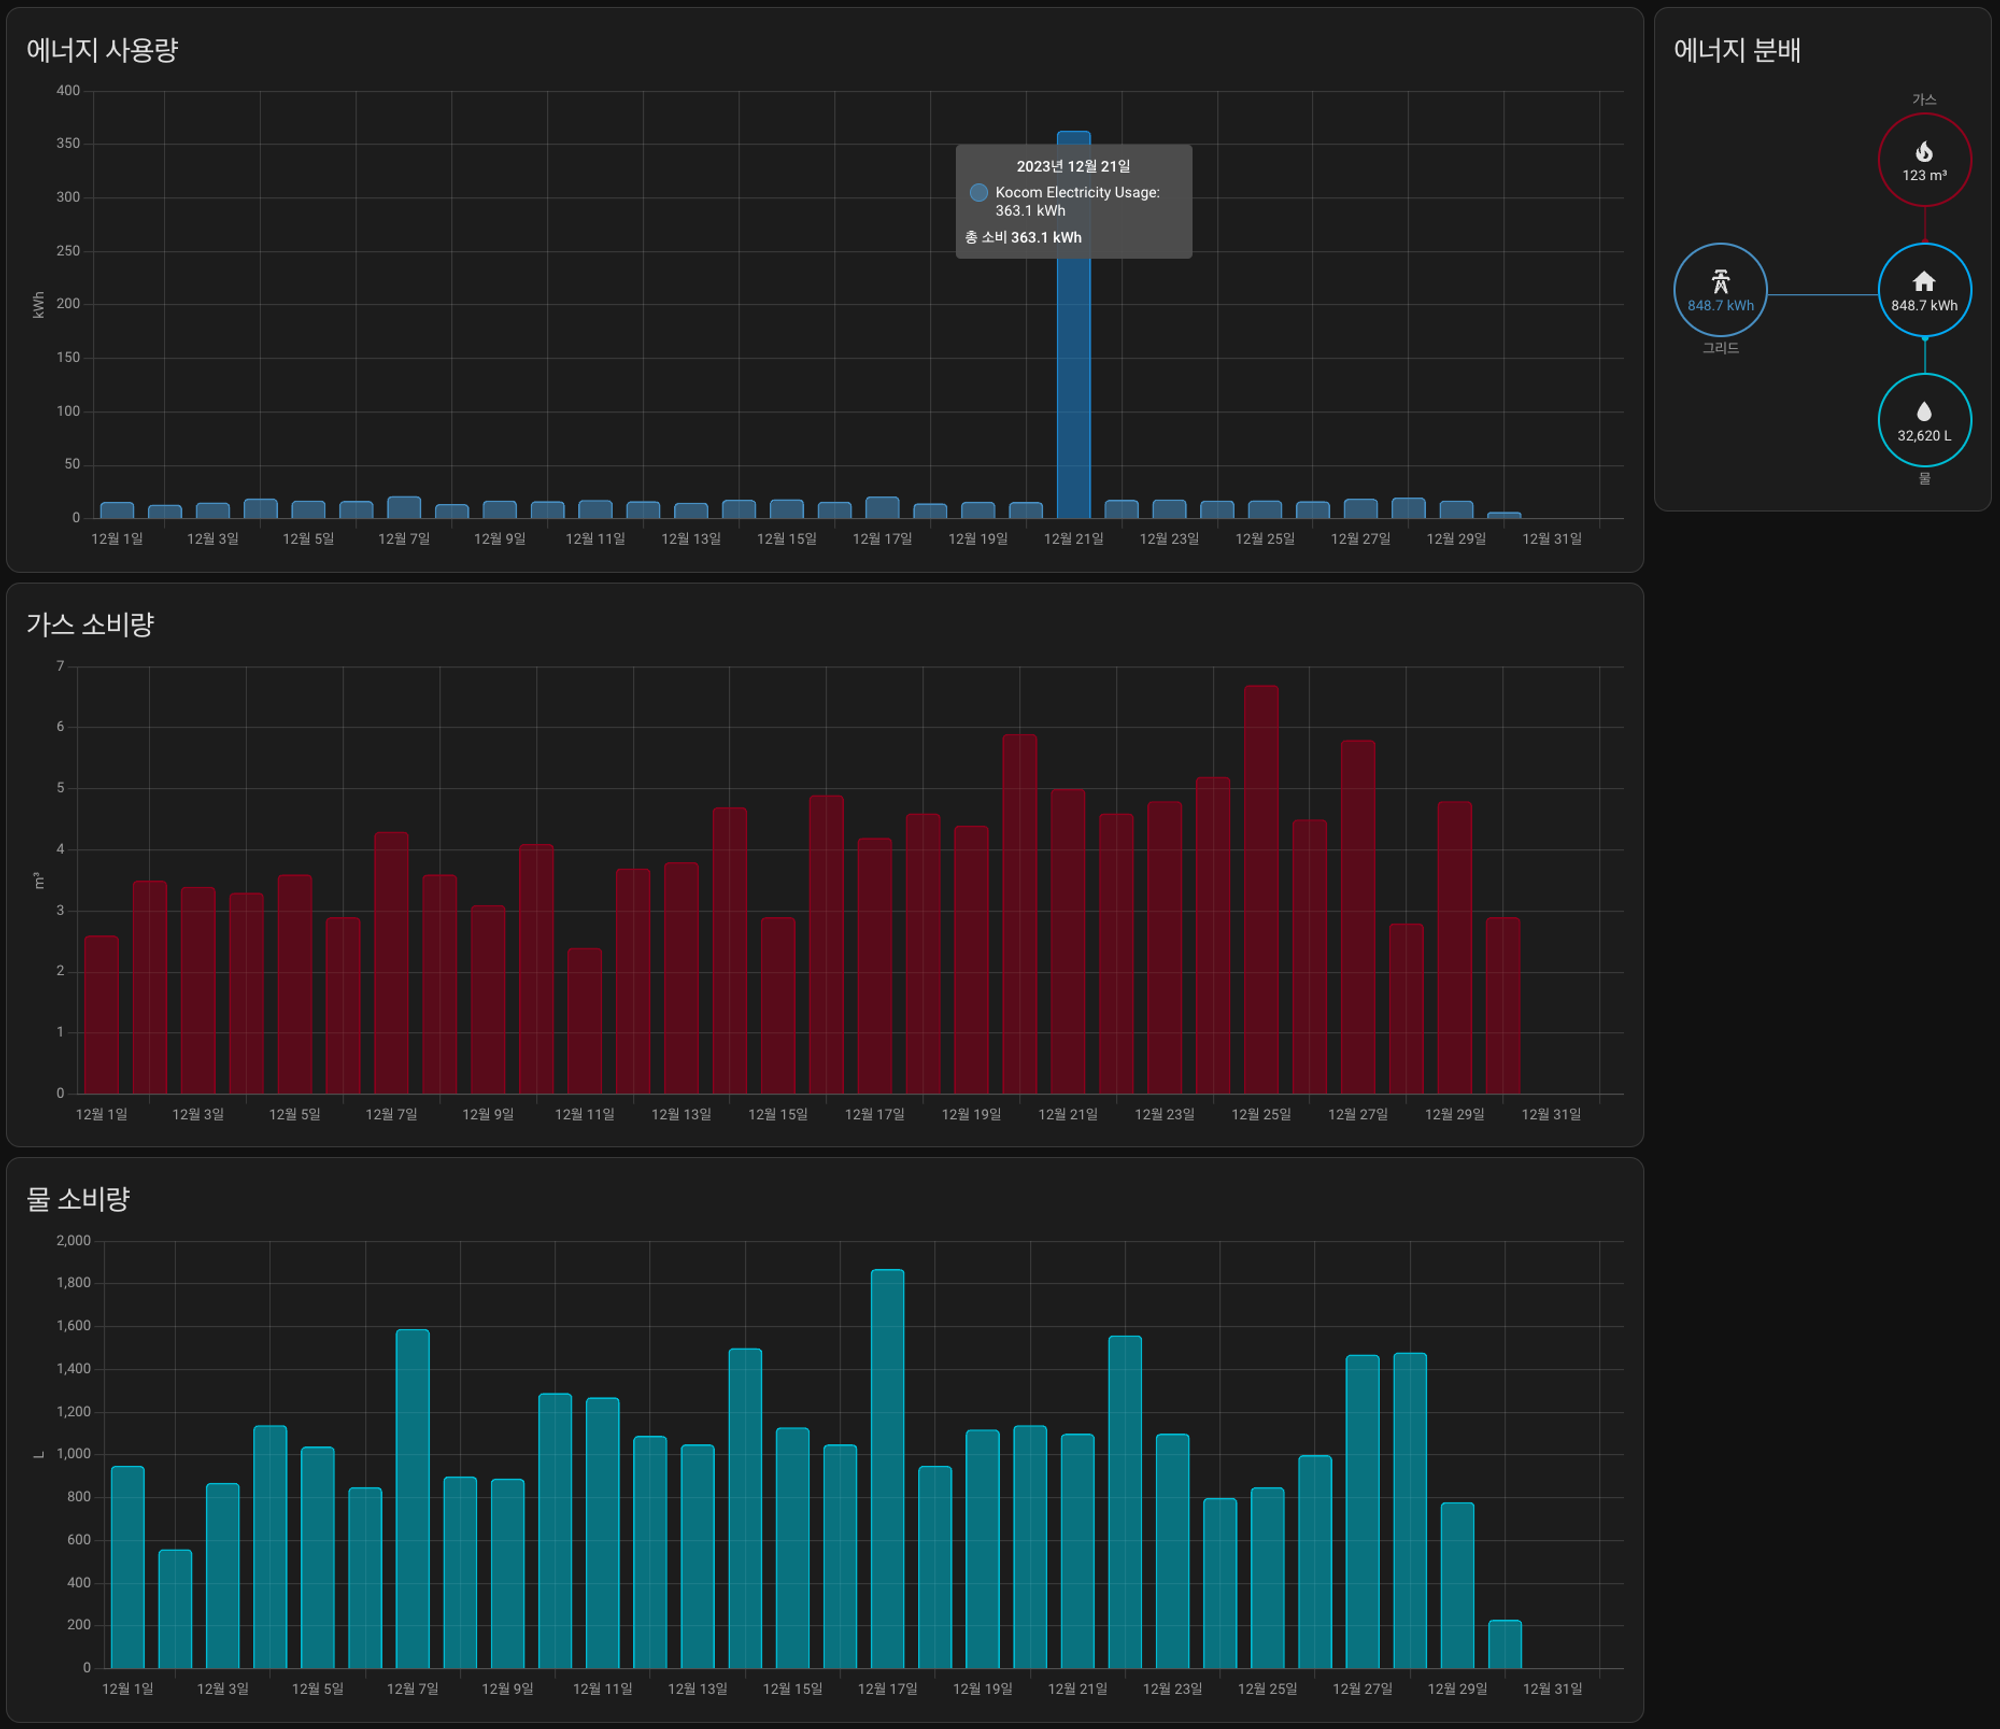Click the tallest gas bar on December 25
Image resolution: width=2000 pixels, height=1729 pixels.
[x=1261, y=890]
